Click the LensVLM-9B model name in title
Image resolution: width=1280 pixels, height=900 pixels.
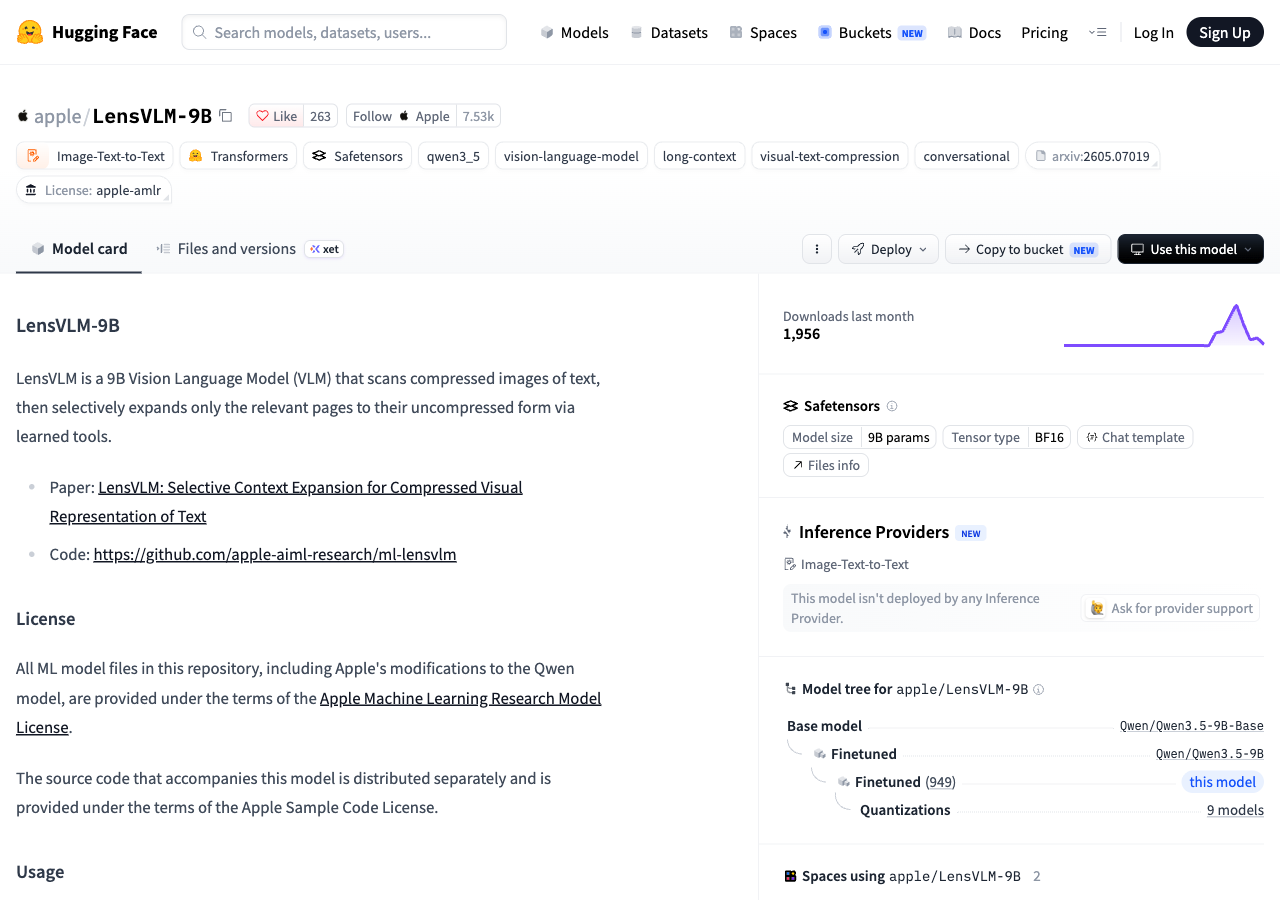(152, 116)
